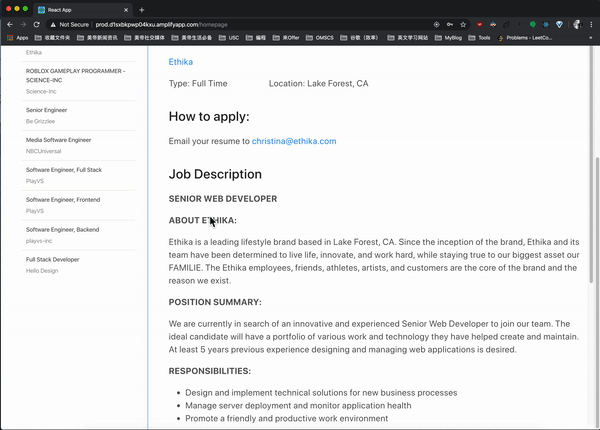The height and width of the screenshot is (430, 600).
Task: Click the 'Science-Inc' company name in sidebar
Action: click(x=41, y=91)
